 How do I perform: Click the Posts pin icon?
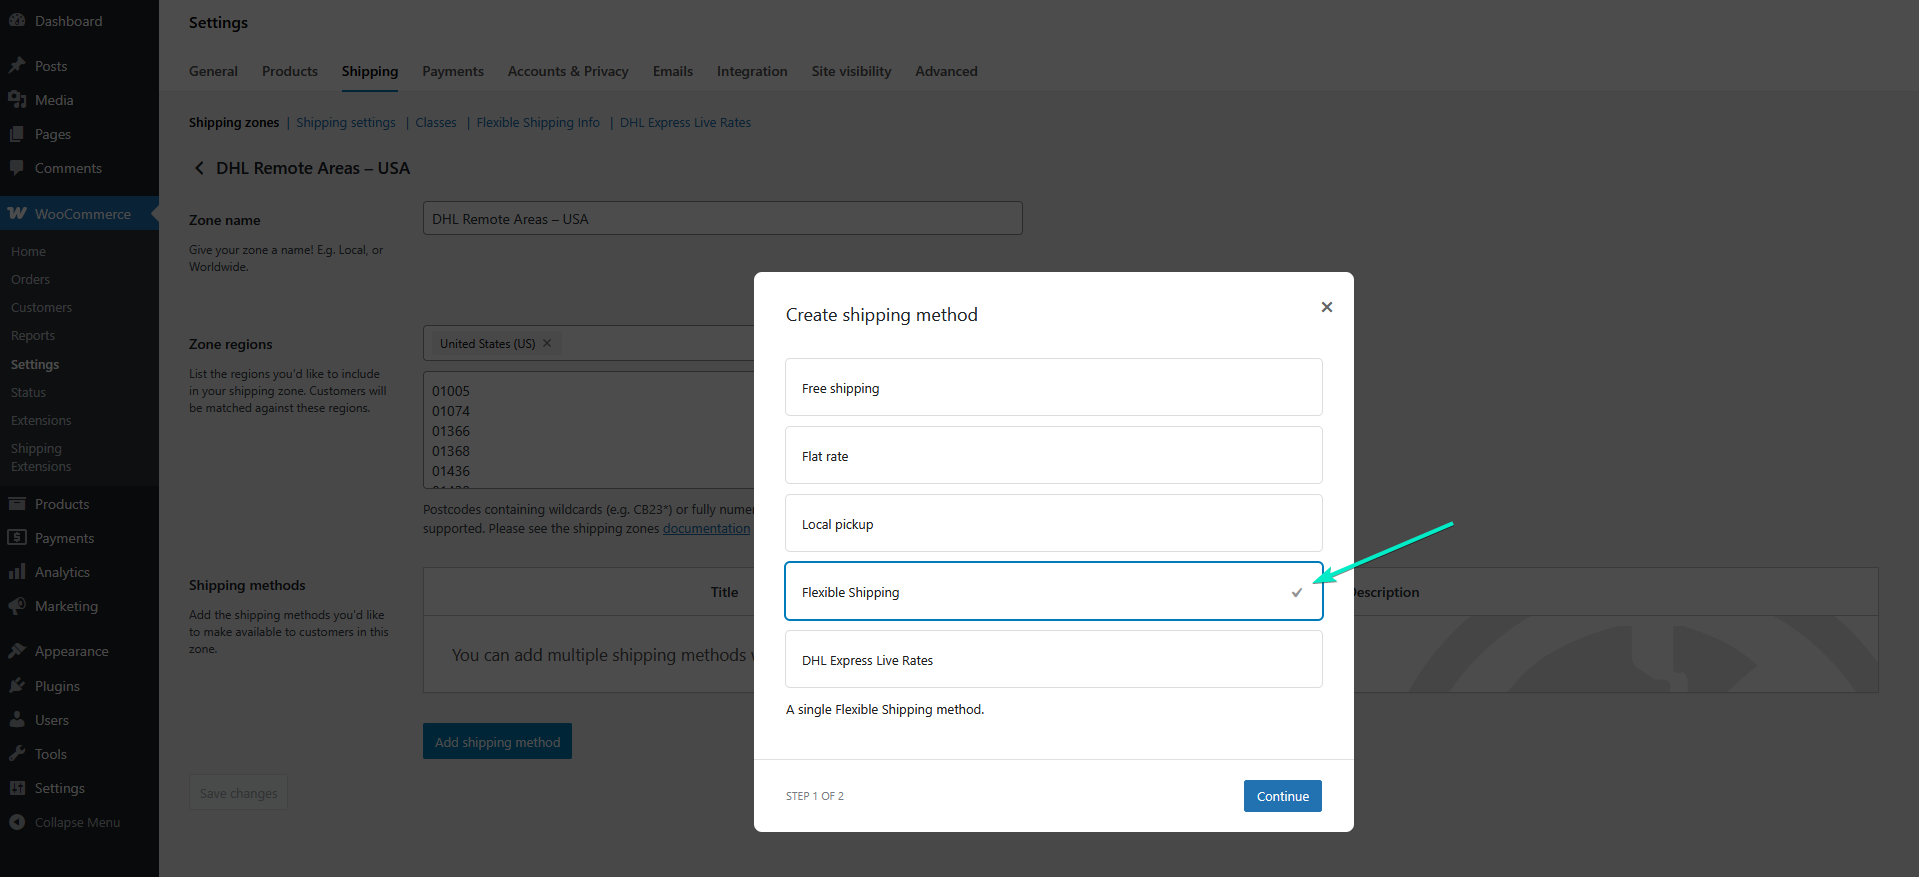coord(17,66)
